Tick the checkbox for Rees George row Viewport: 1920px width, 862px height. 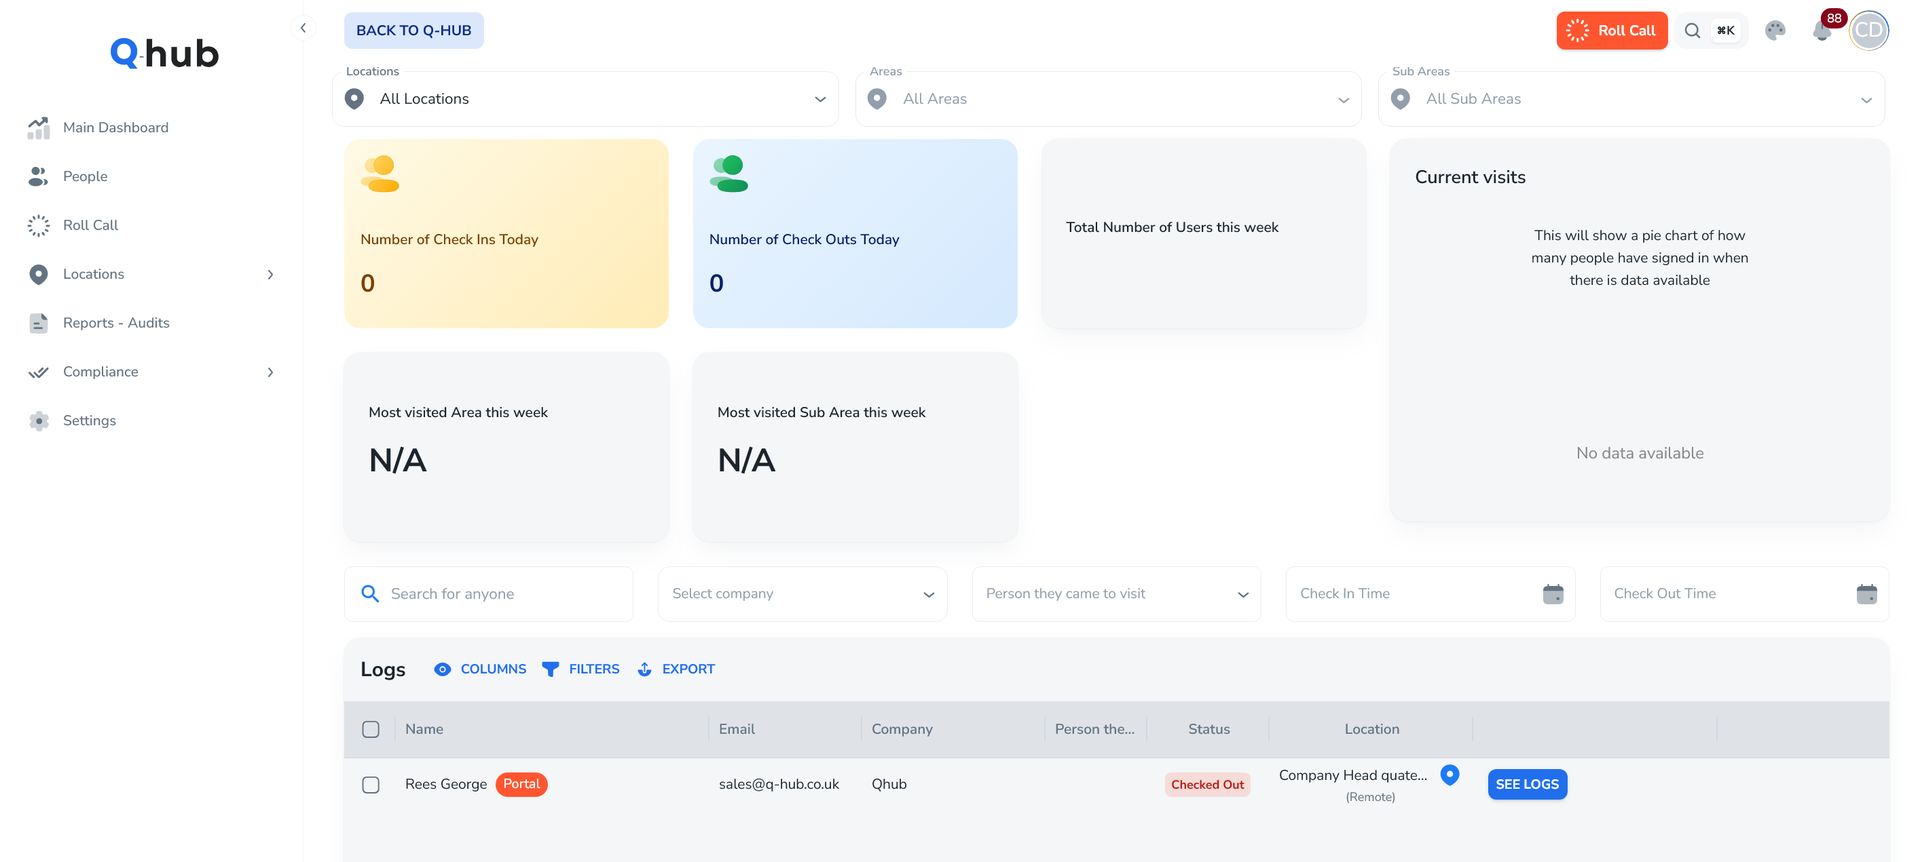pyautogui.click(x=371, y=785)
